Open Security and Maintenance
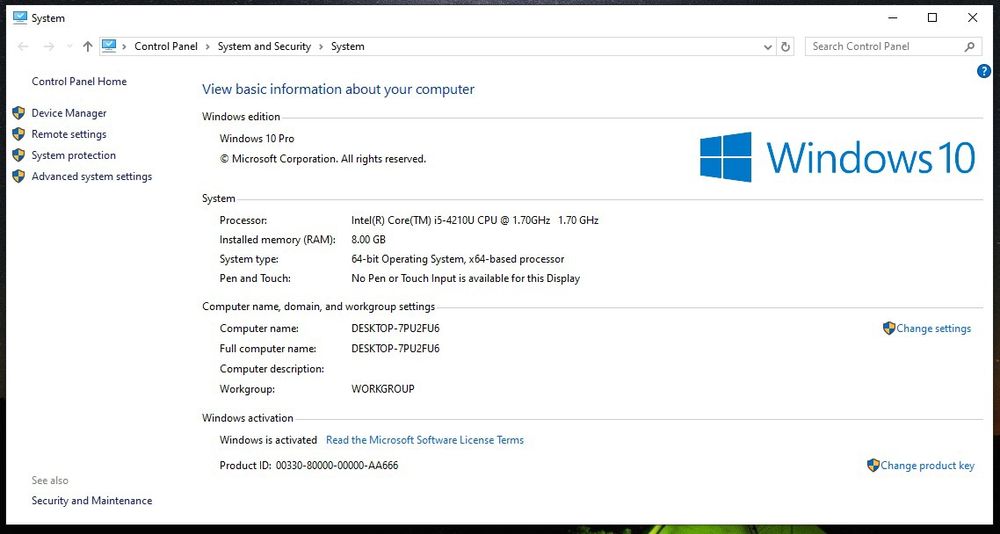This screenshot has height=534, width=1000. tap(92, 501)
